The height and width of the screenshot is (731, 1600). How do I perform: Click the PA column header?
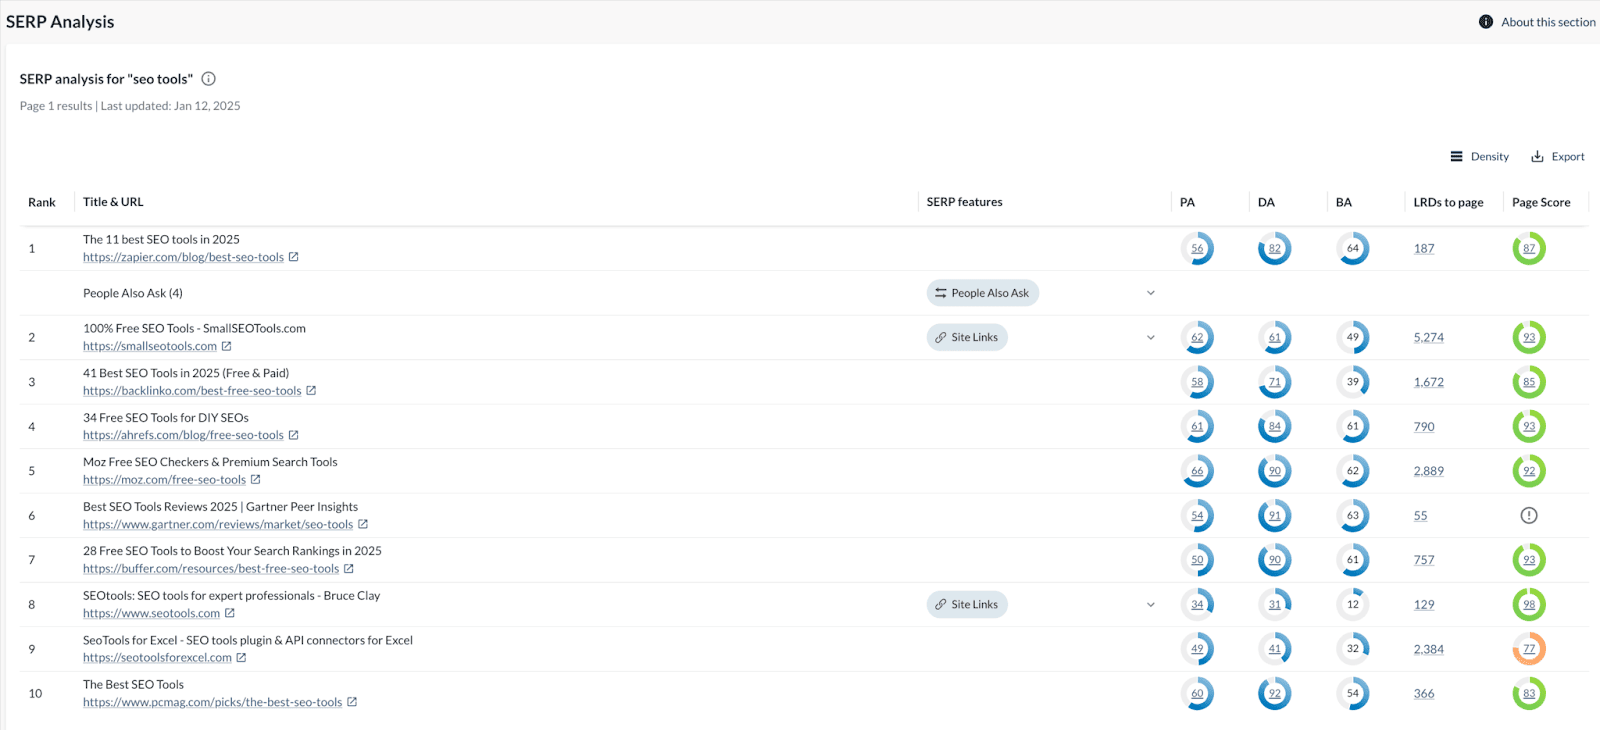1187,202
